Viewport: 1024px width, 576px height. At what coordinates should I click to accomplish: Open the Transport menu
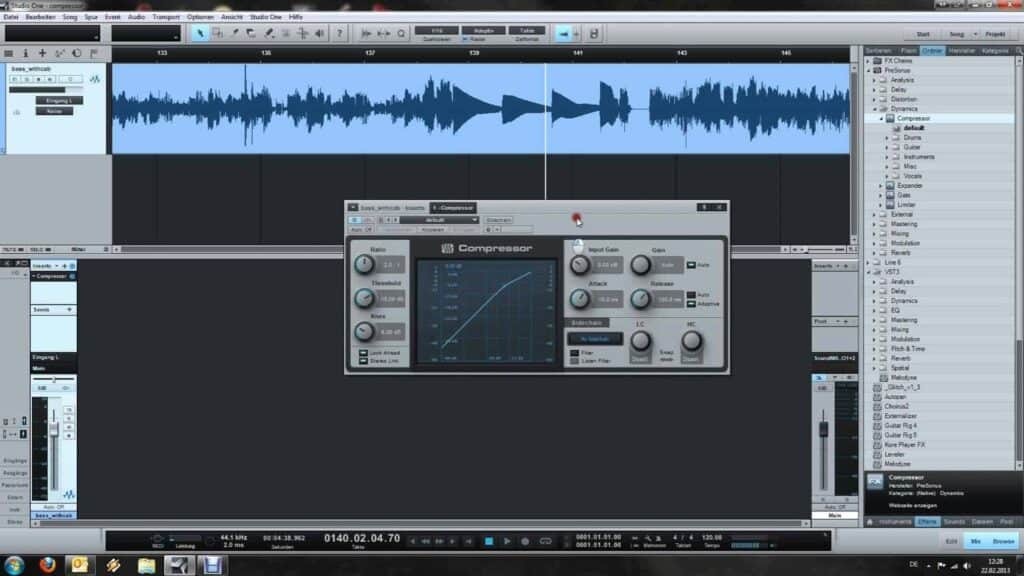[x=166, y=17]
